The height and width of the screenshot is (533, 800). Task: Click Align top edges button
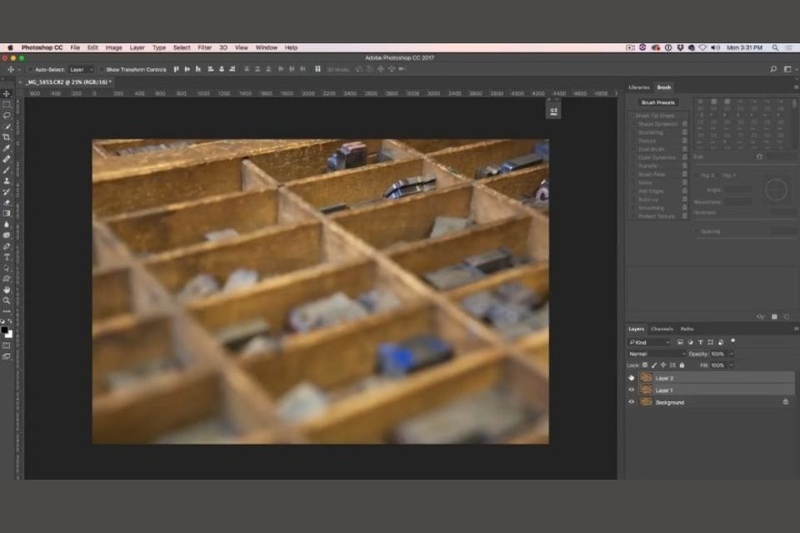(x=176, y=69)
